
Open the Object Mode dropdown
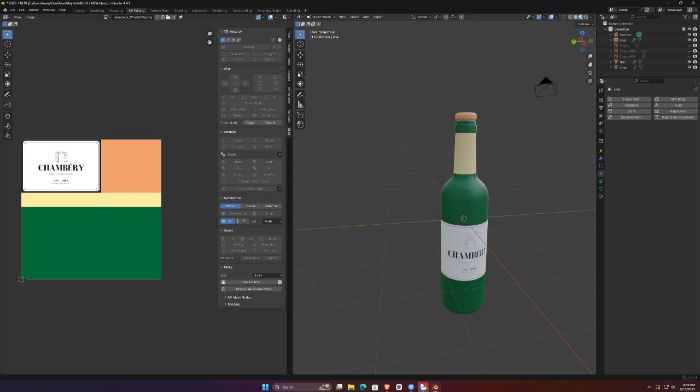point(321,17)
